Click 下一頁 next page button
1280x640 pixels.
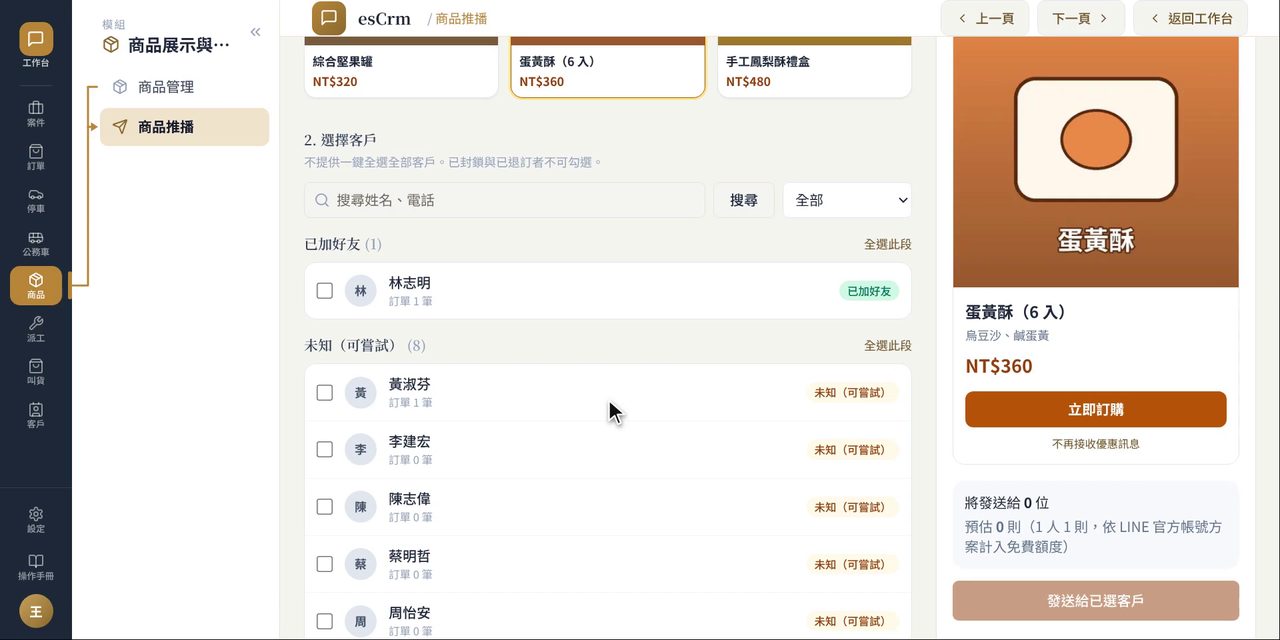tap(1080, 18)
